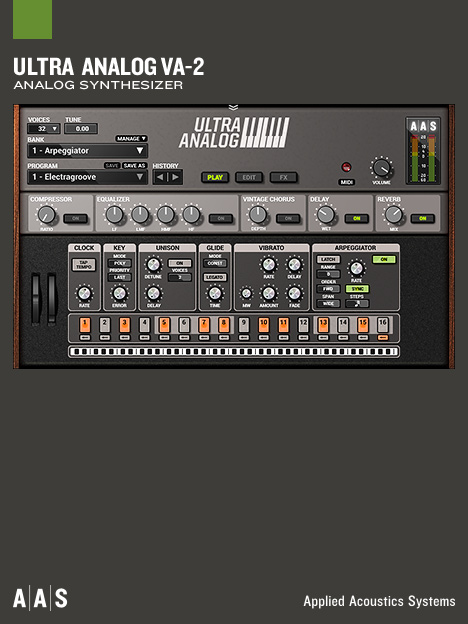The width and height of the screenshot is (468, 624).
Task: Collapse panel using top double chevron
Action: [x=234, y=107]
